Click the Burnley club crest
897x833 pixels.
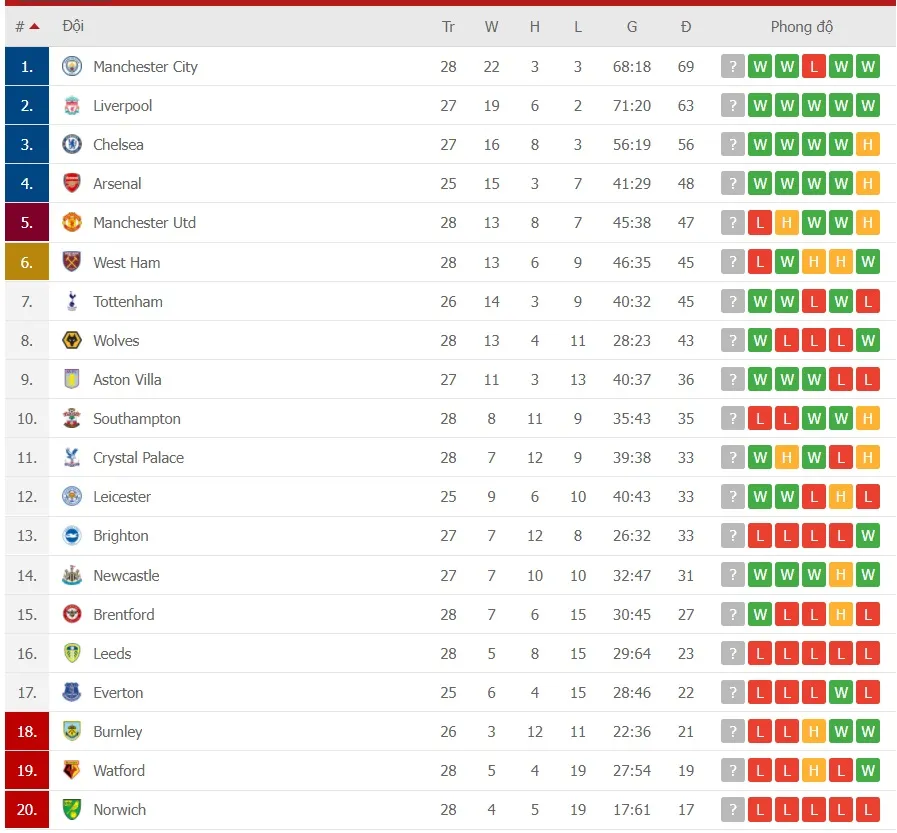pos(70,731)
